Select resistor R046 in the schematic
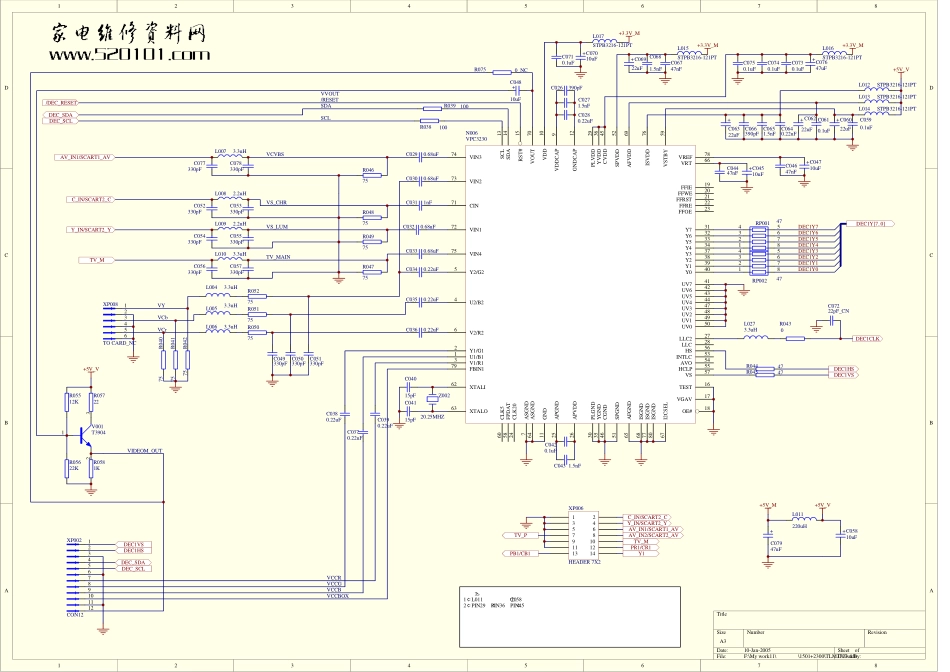The image size is (950, 672). 368,176
